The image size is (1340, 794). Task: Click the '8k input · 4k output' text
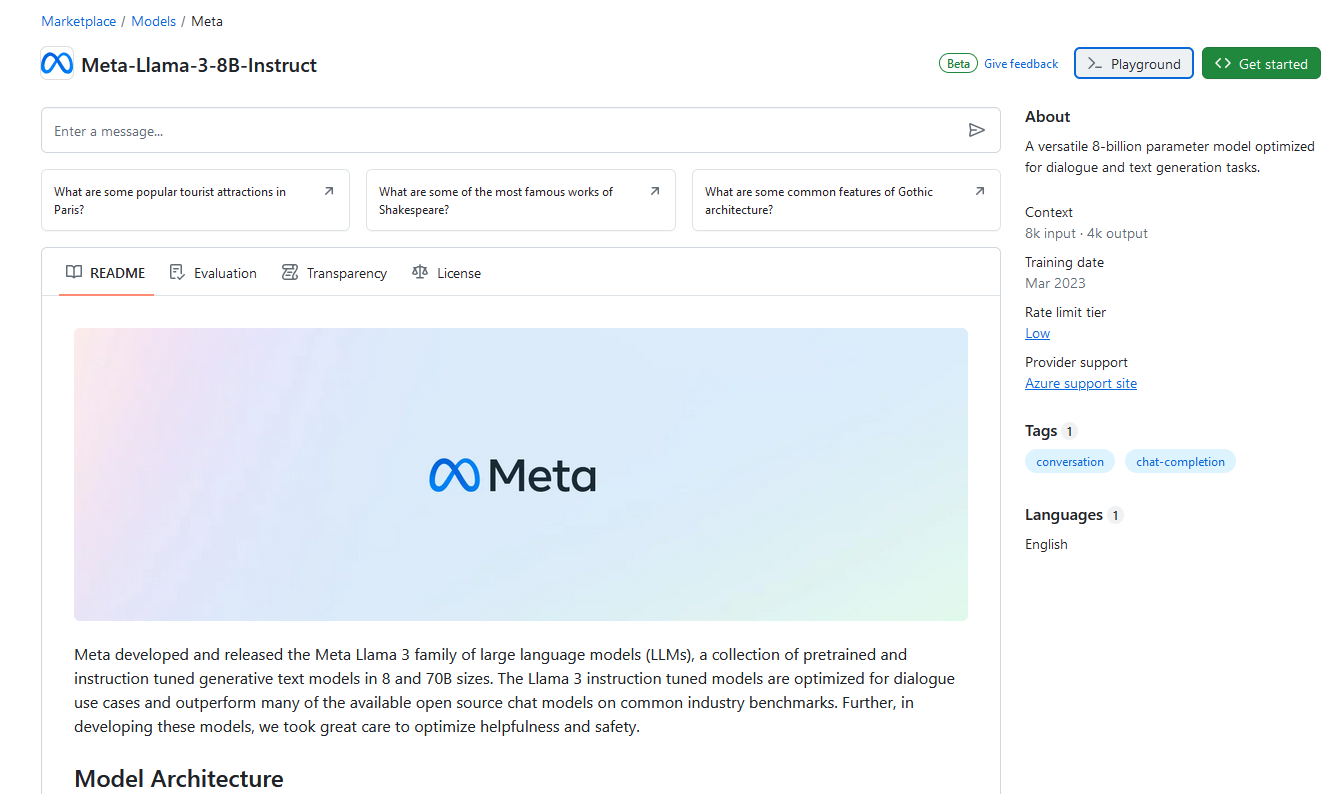pos(1086,233)
